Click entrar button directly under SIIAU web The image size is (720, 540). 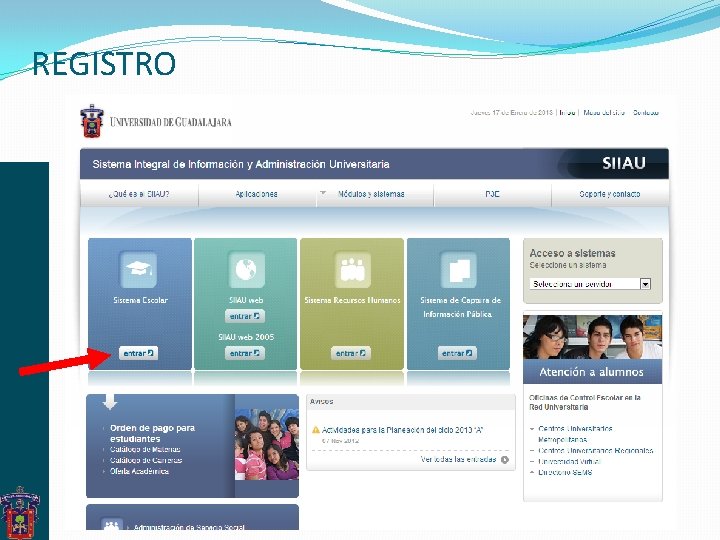click(x=245, y=316)
